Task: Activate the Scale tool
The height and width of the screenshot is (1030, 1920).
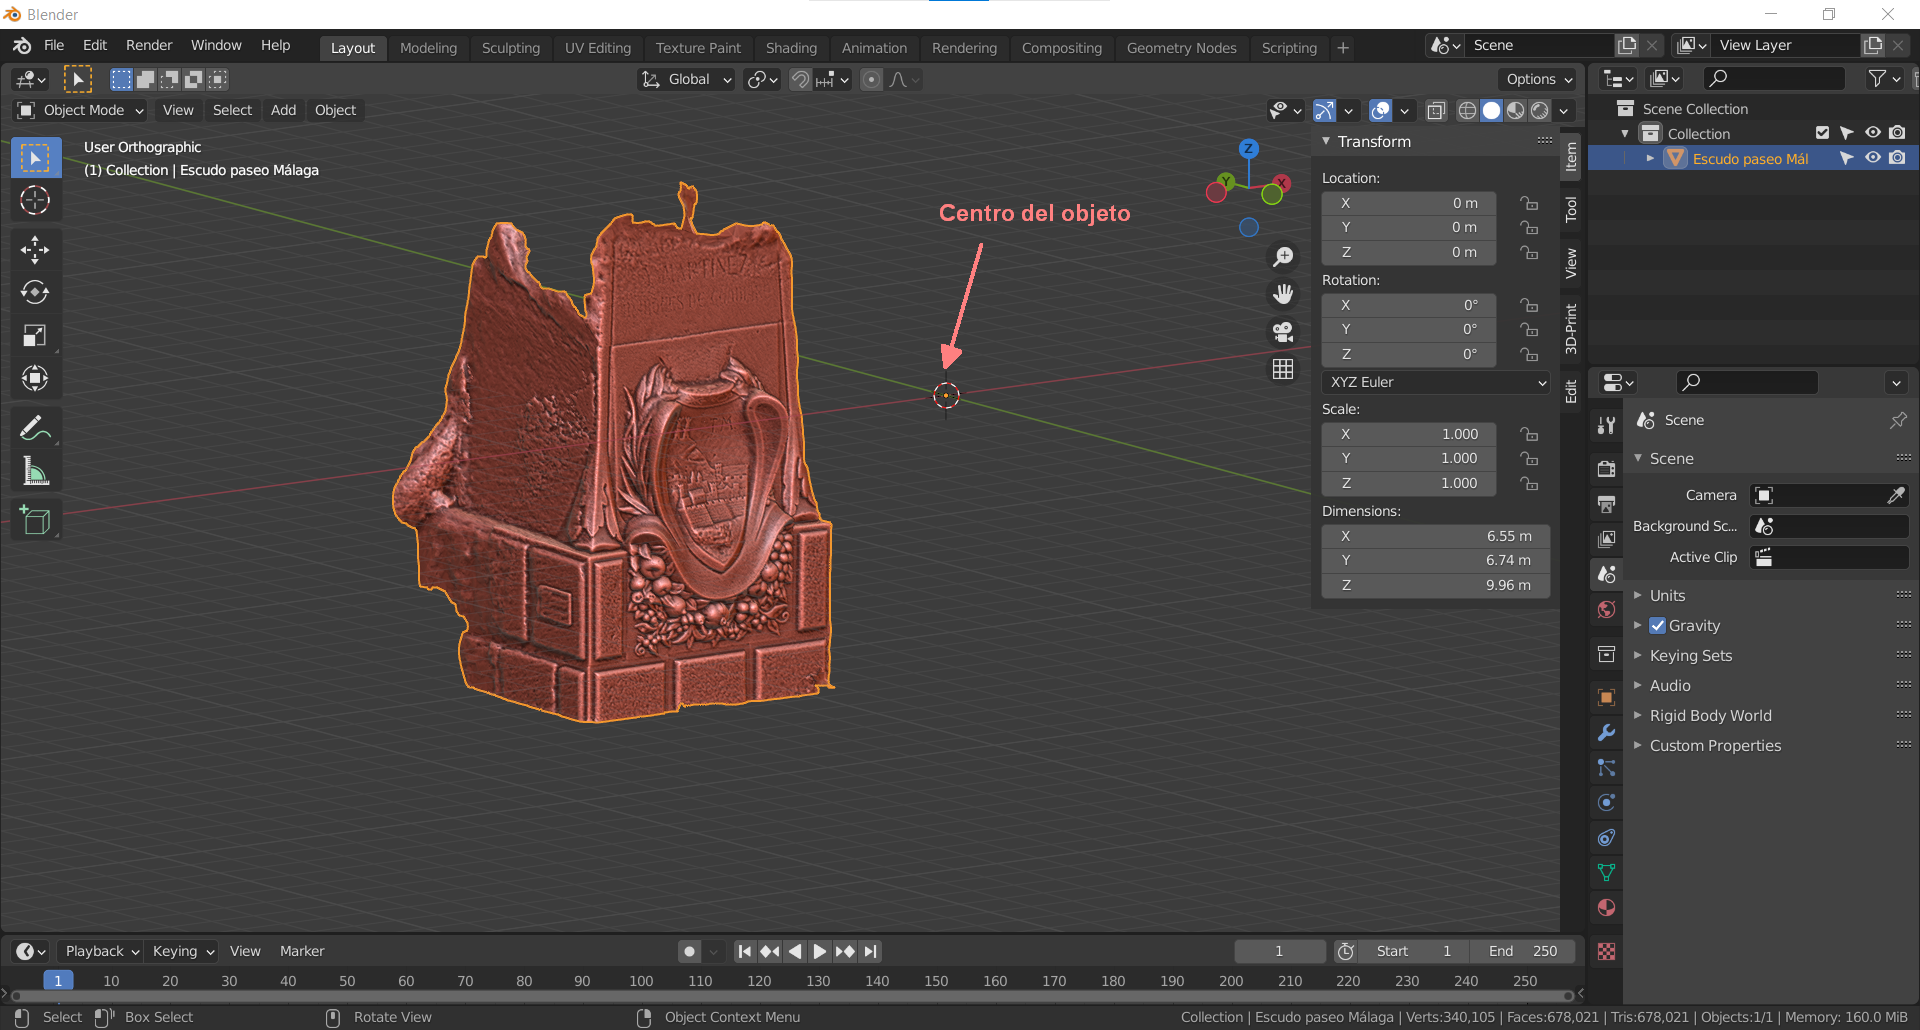Action: pos(35,335)
